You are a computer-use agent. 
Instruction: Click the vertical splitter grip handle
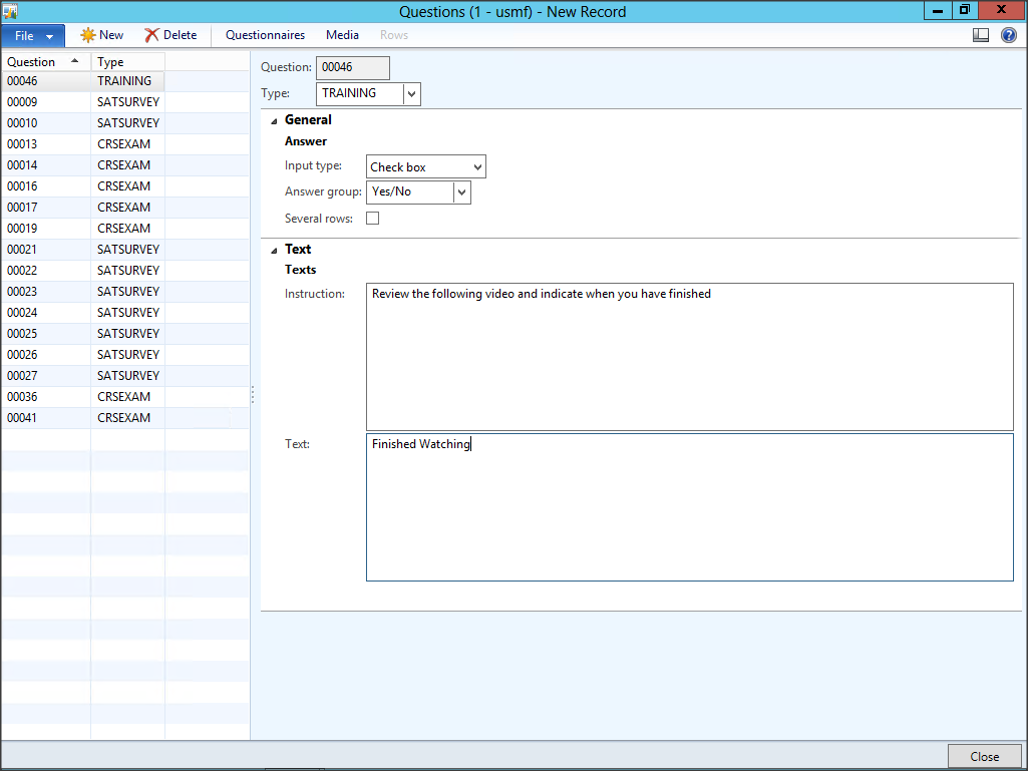pyautogui.click(x=253, y=395)
